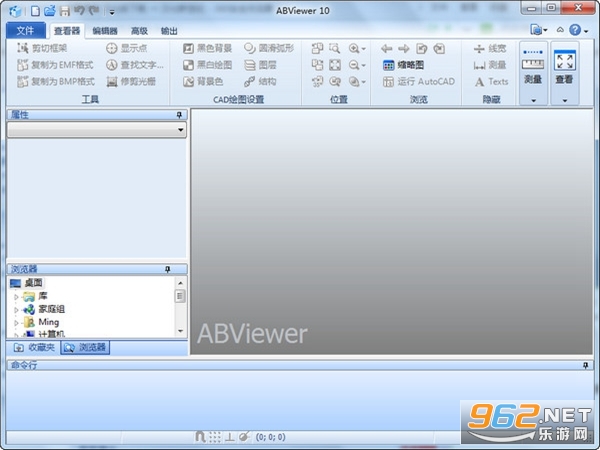
Task: Click the save icon in quick access bar
Action: click(64, 11)
